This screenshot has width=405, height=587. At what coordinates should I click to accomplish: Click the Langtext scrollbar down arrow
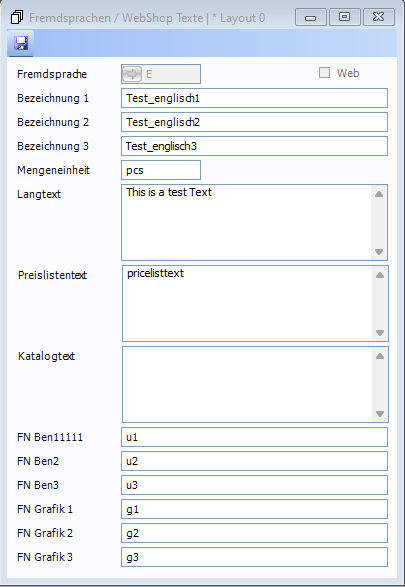[379, 252]
